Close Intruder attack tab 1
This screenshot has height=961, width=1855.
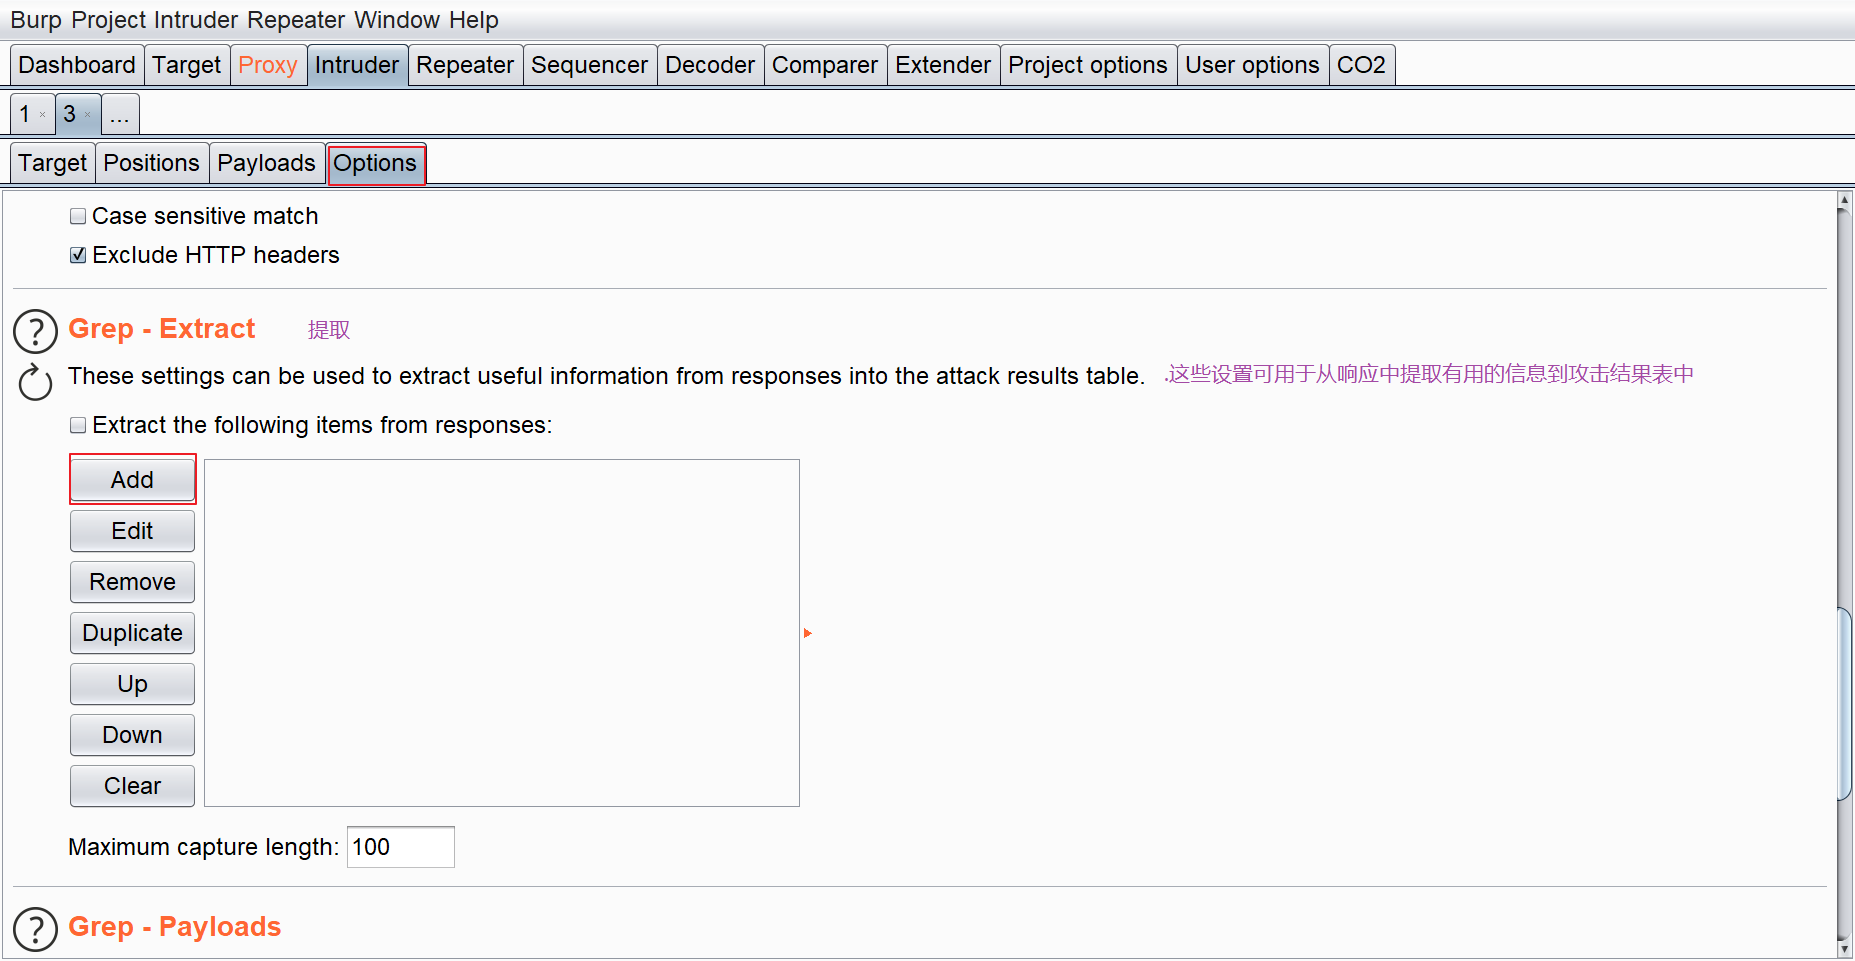pos(42,115)
